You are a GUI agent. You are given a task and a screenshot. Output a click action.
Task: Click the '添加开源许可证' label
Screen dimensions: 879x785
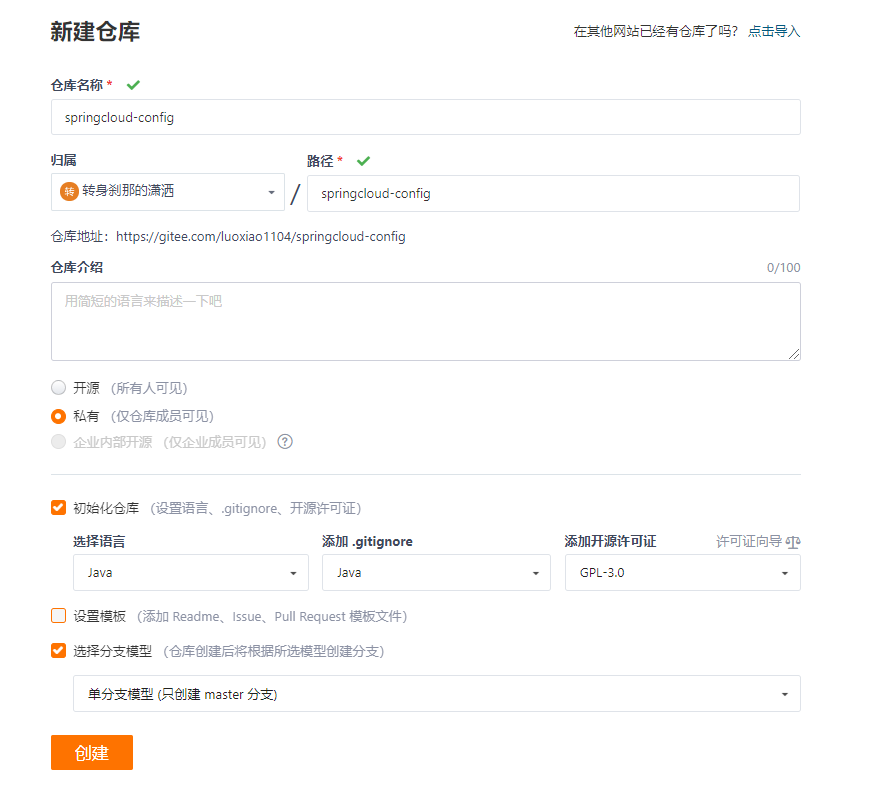click(610, 541)
